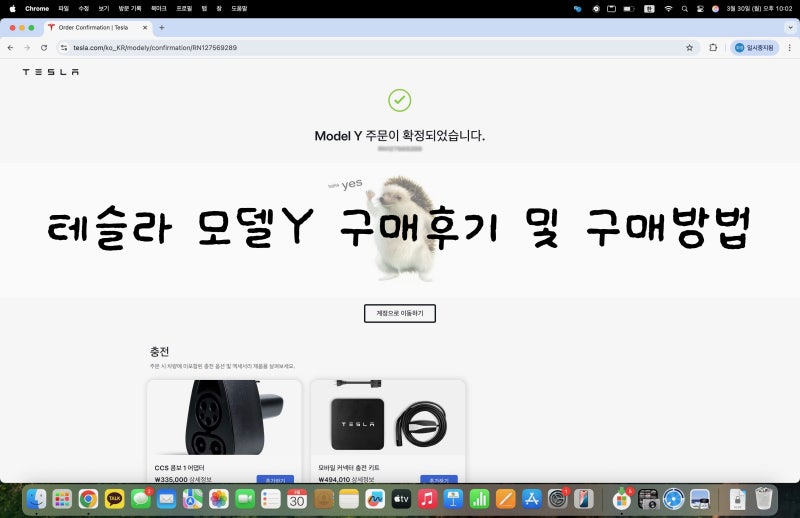The width and height of the screenshot is (800, 518).
Task: Select the mobile connector kit product image
Action: point(388,417)
